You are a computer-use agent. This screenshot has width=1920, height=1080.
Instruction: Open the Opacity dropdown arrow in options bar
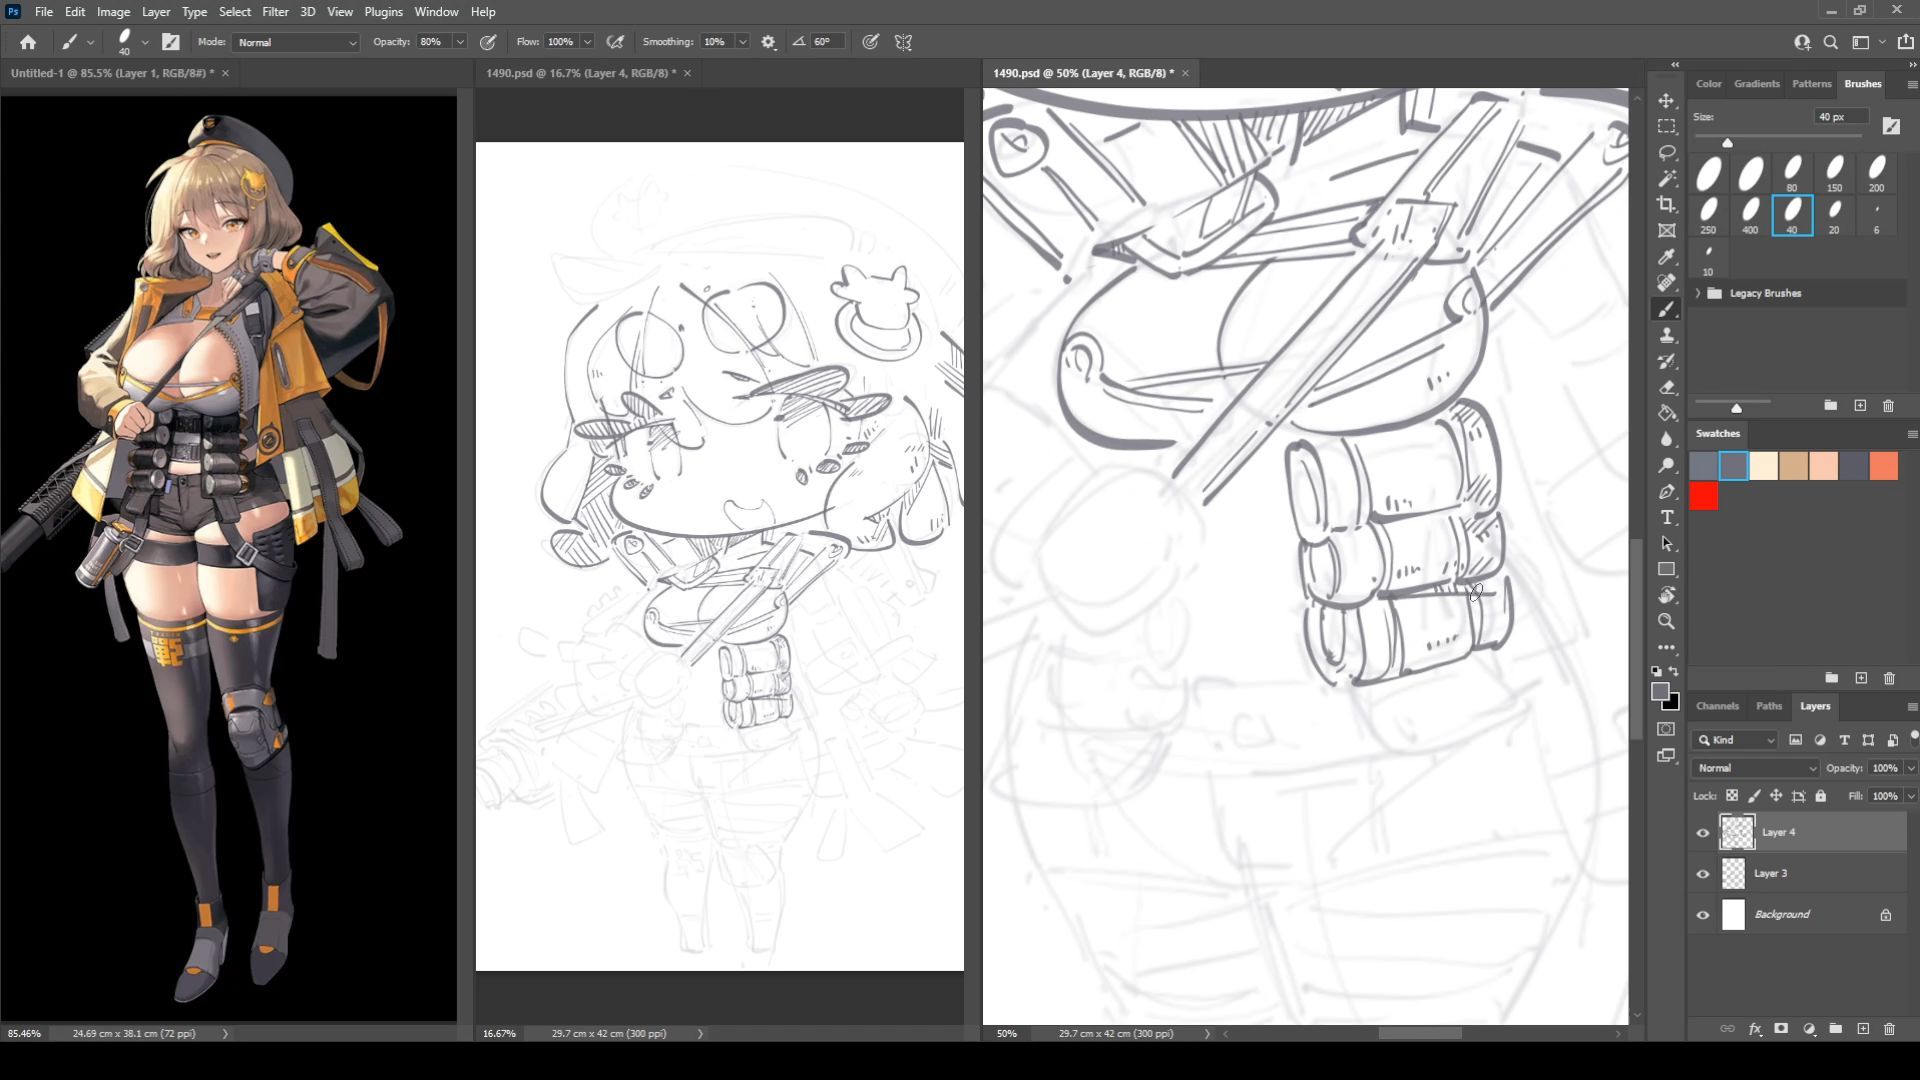point(460,42)
